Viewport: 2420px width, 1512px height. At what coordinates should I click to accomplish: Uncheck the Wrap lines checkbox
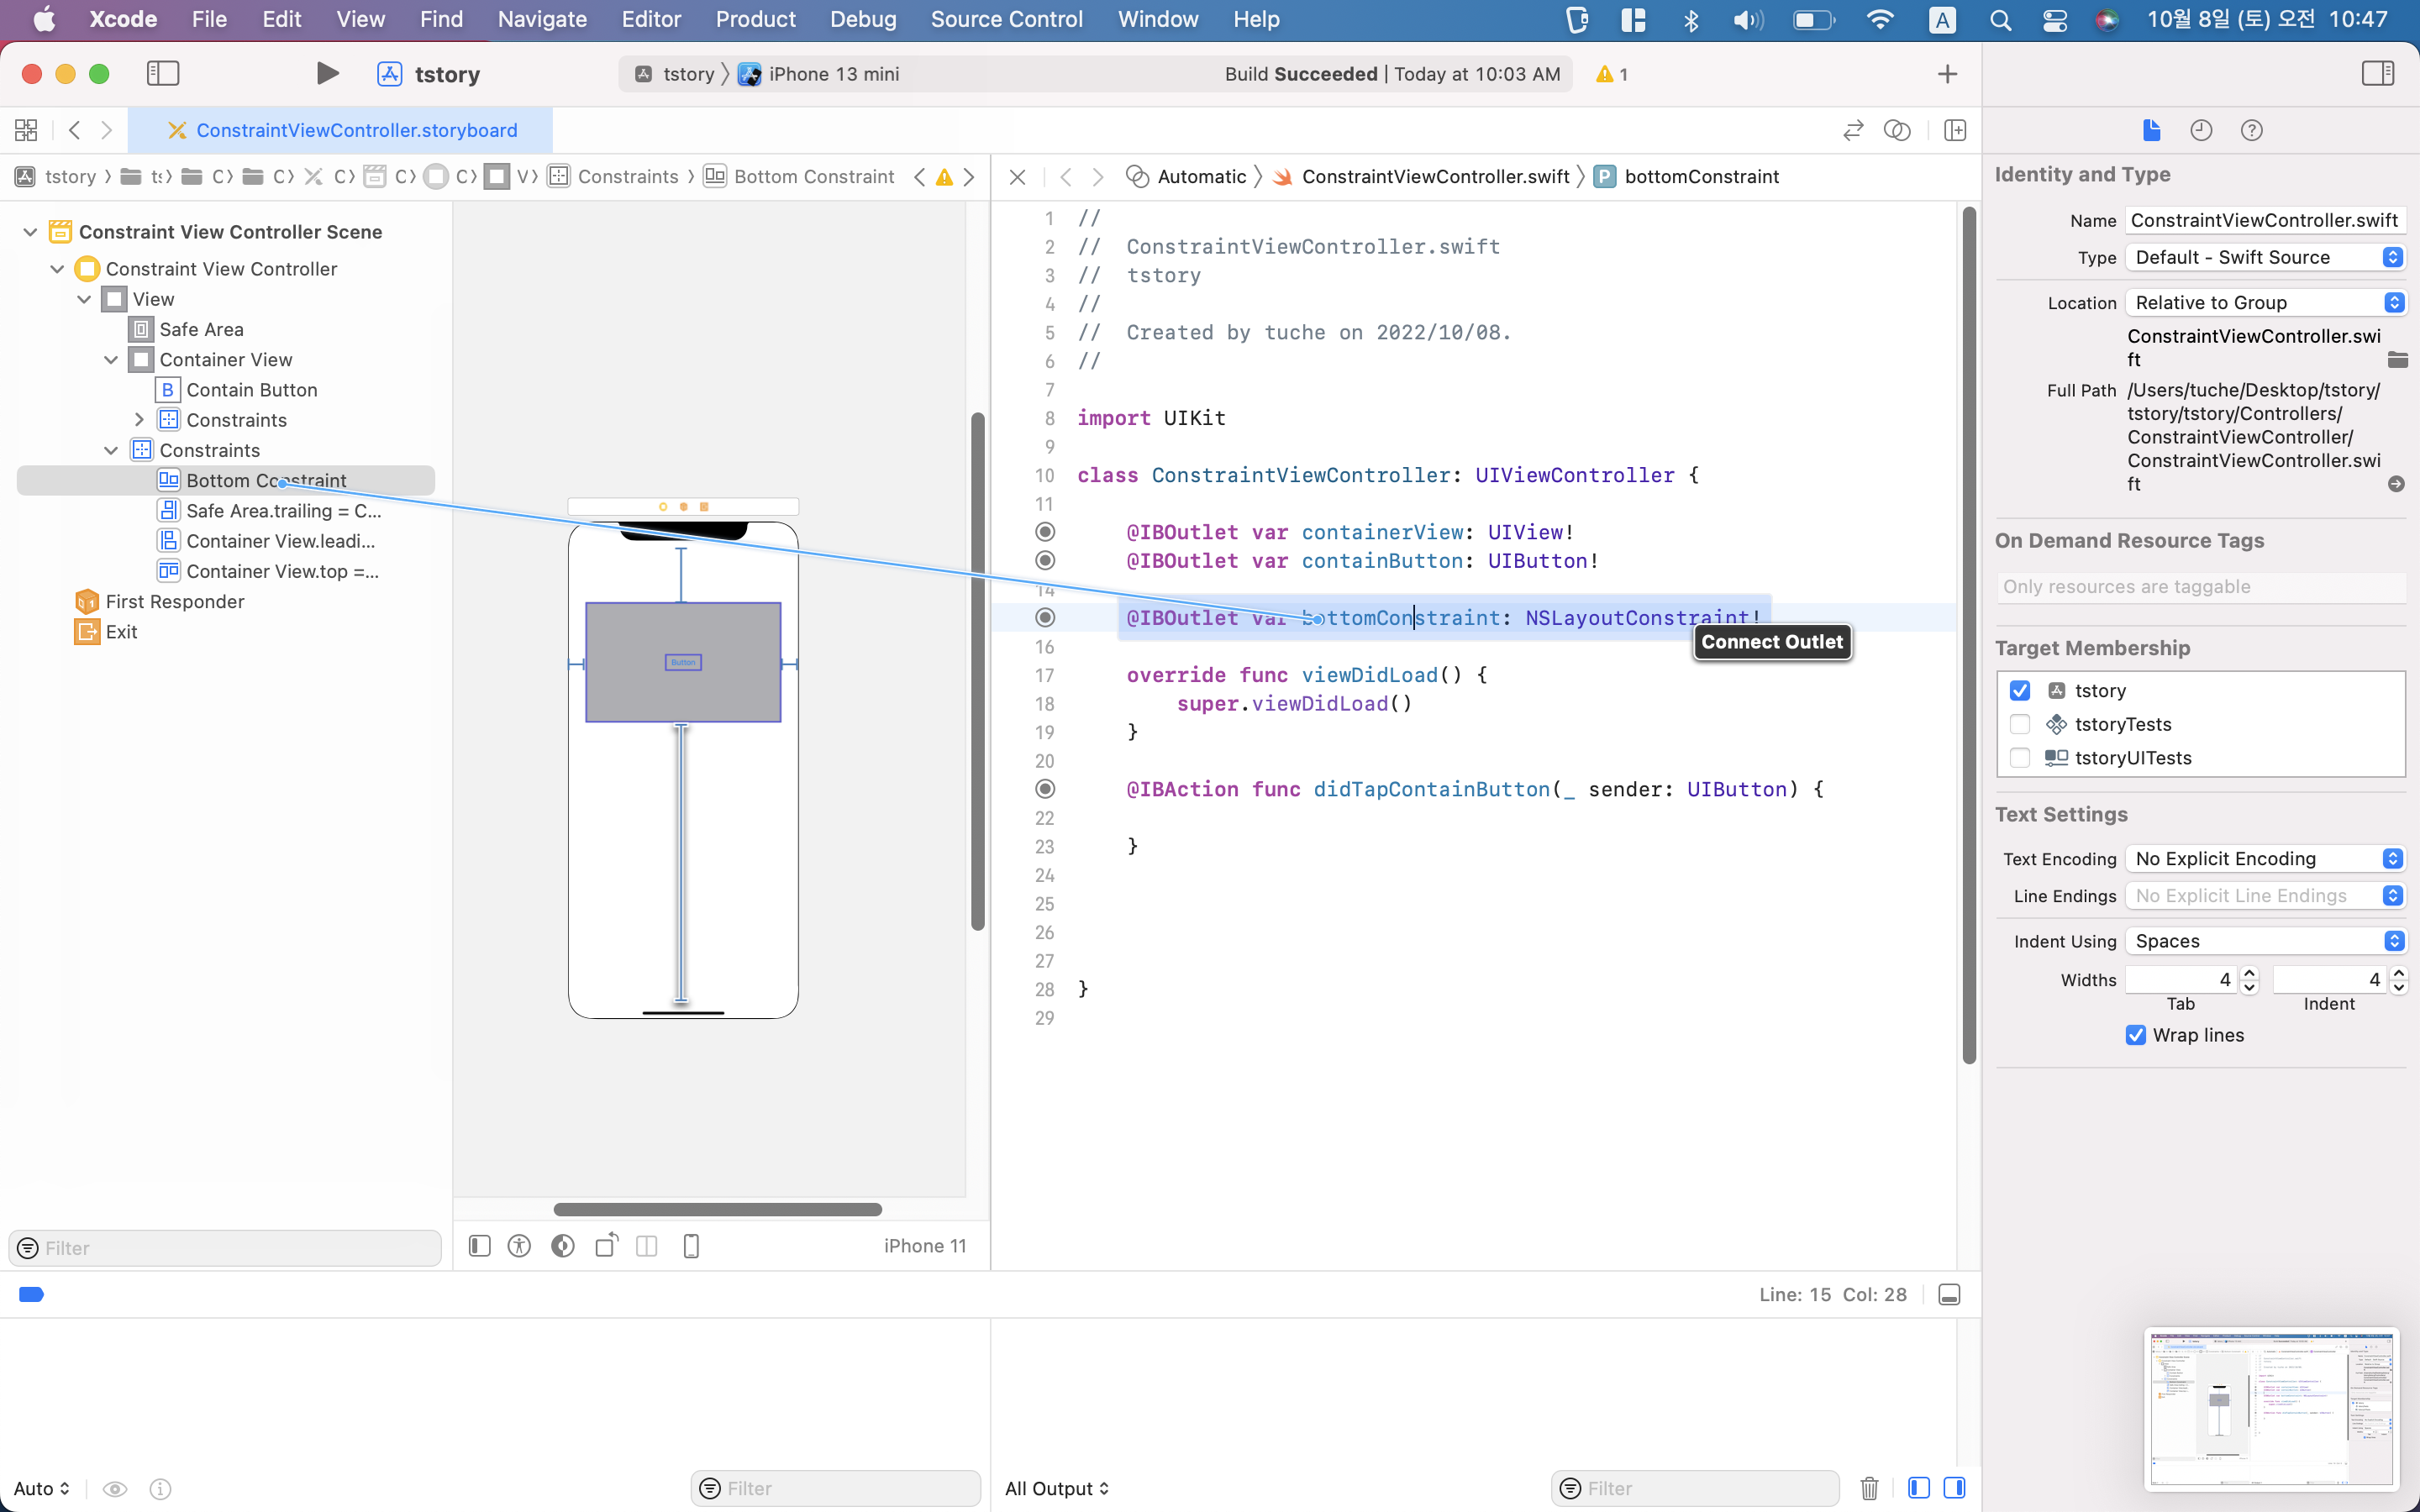point(2136,1035)
